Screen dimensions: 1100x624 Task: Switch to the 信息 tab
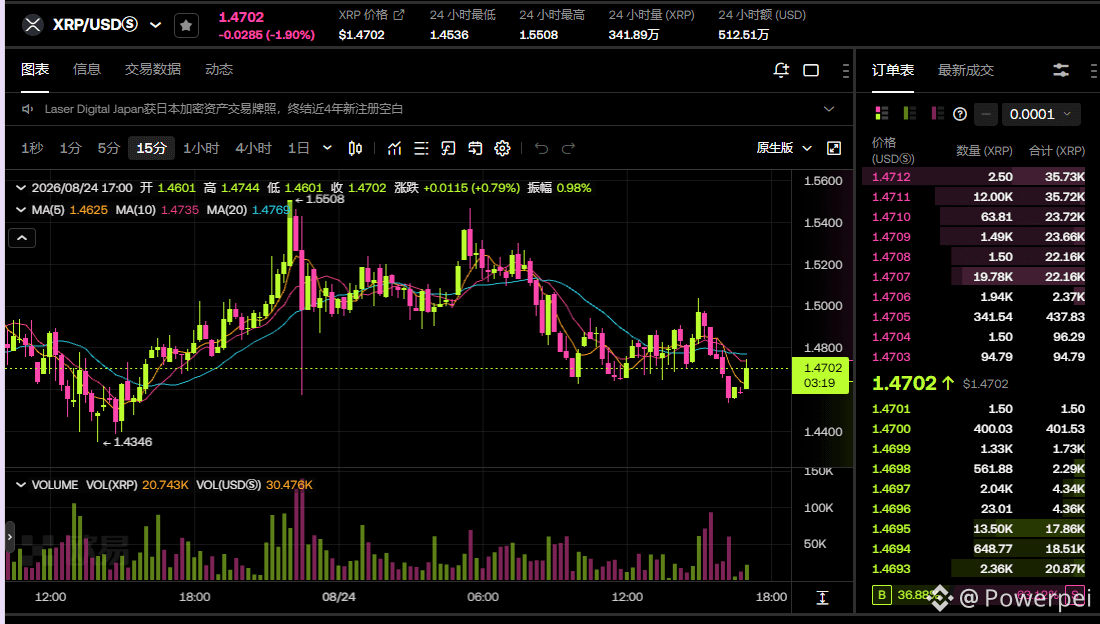coord(87,69)
